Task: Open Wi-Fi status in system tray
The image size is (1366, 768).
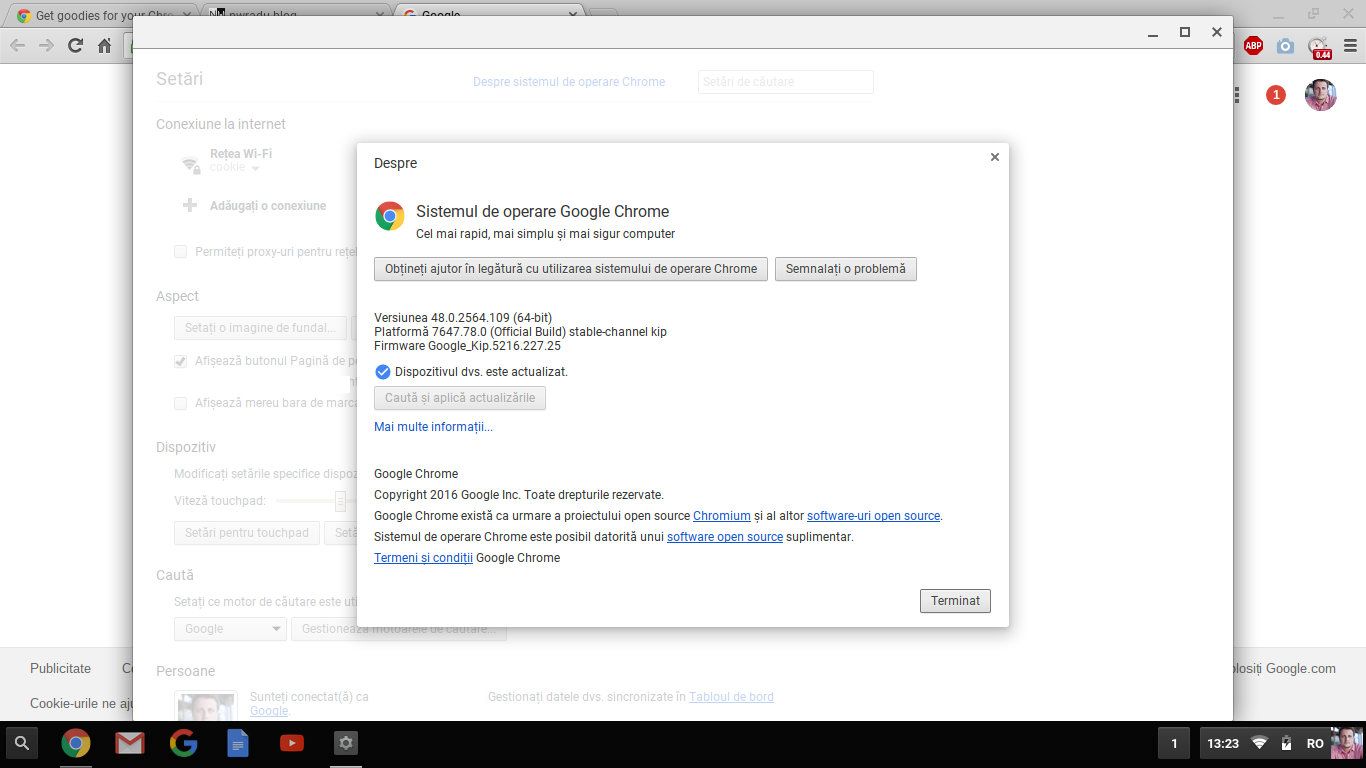Action: point(1260,743)
